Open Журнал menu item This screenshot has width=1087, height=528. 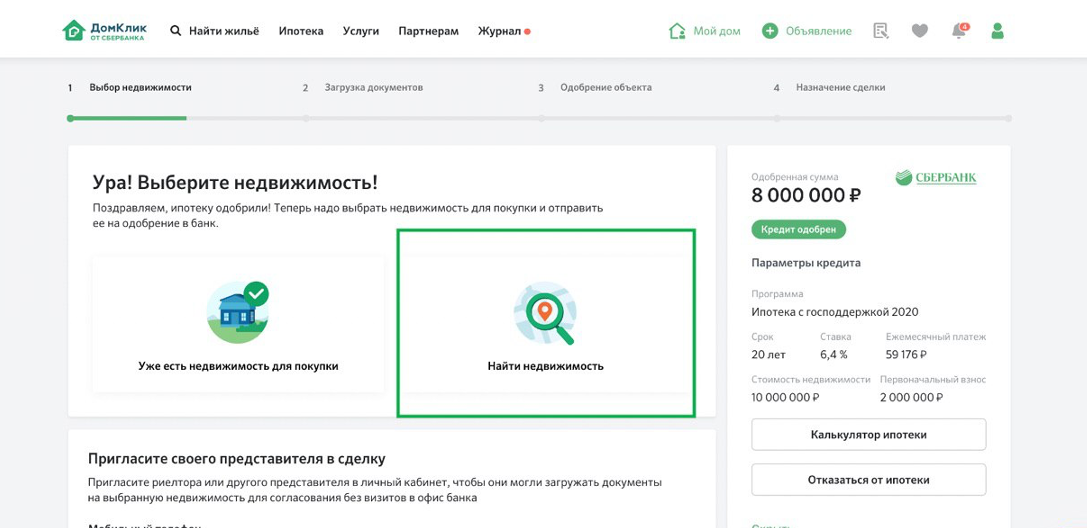coord(499,31)
